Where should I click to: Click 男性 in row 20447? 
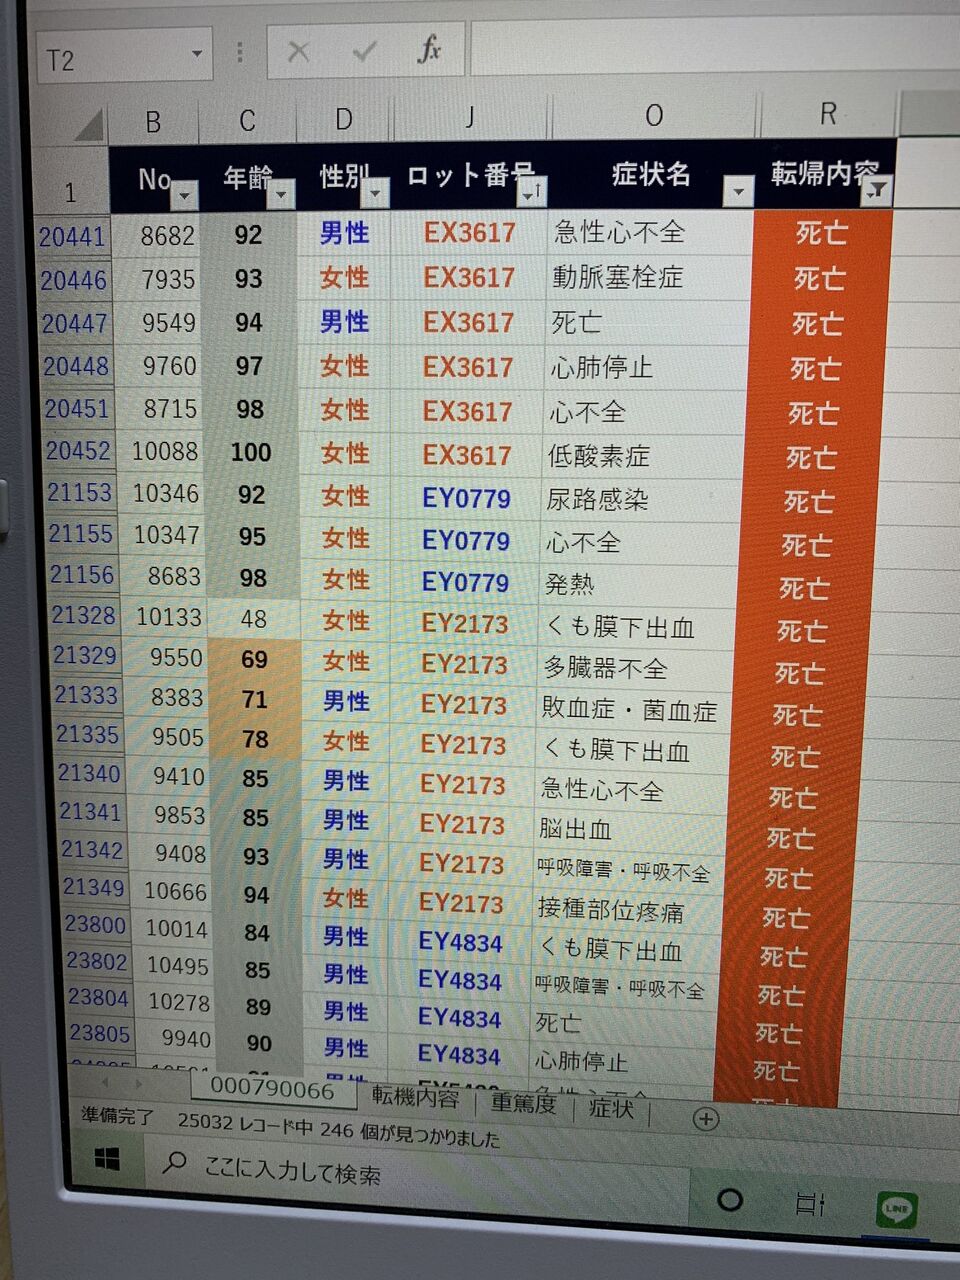coord(345,322)
